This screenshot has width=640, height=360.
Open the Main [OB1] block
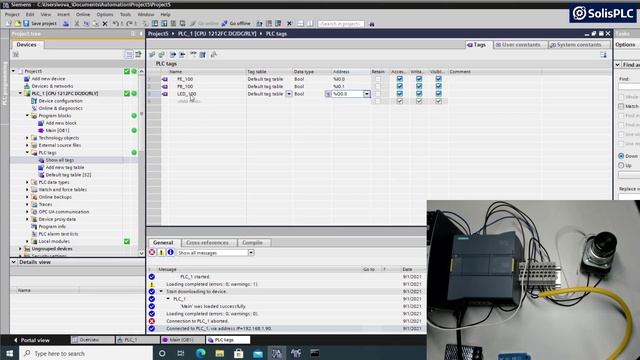pyautogui.click(x=57, y=130)
